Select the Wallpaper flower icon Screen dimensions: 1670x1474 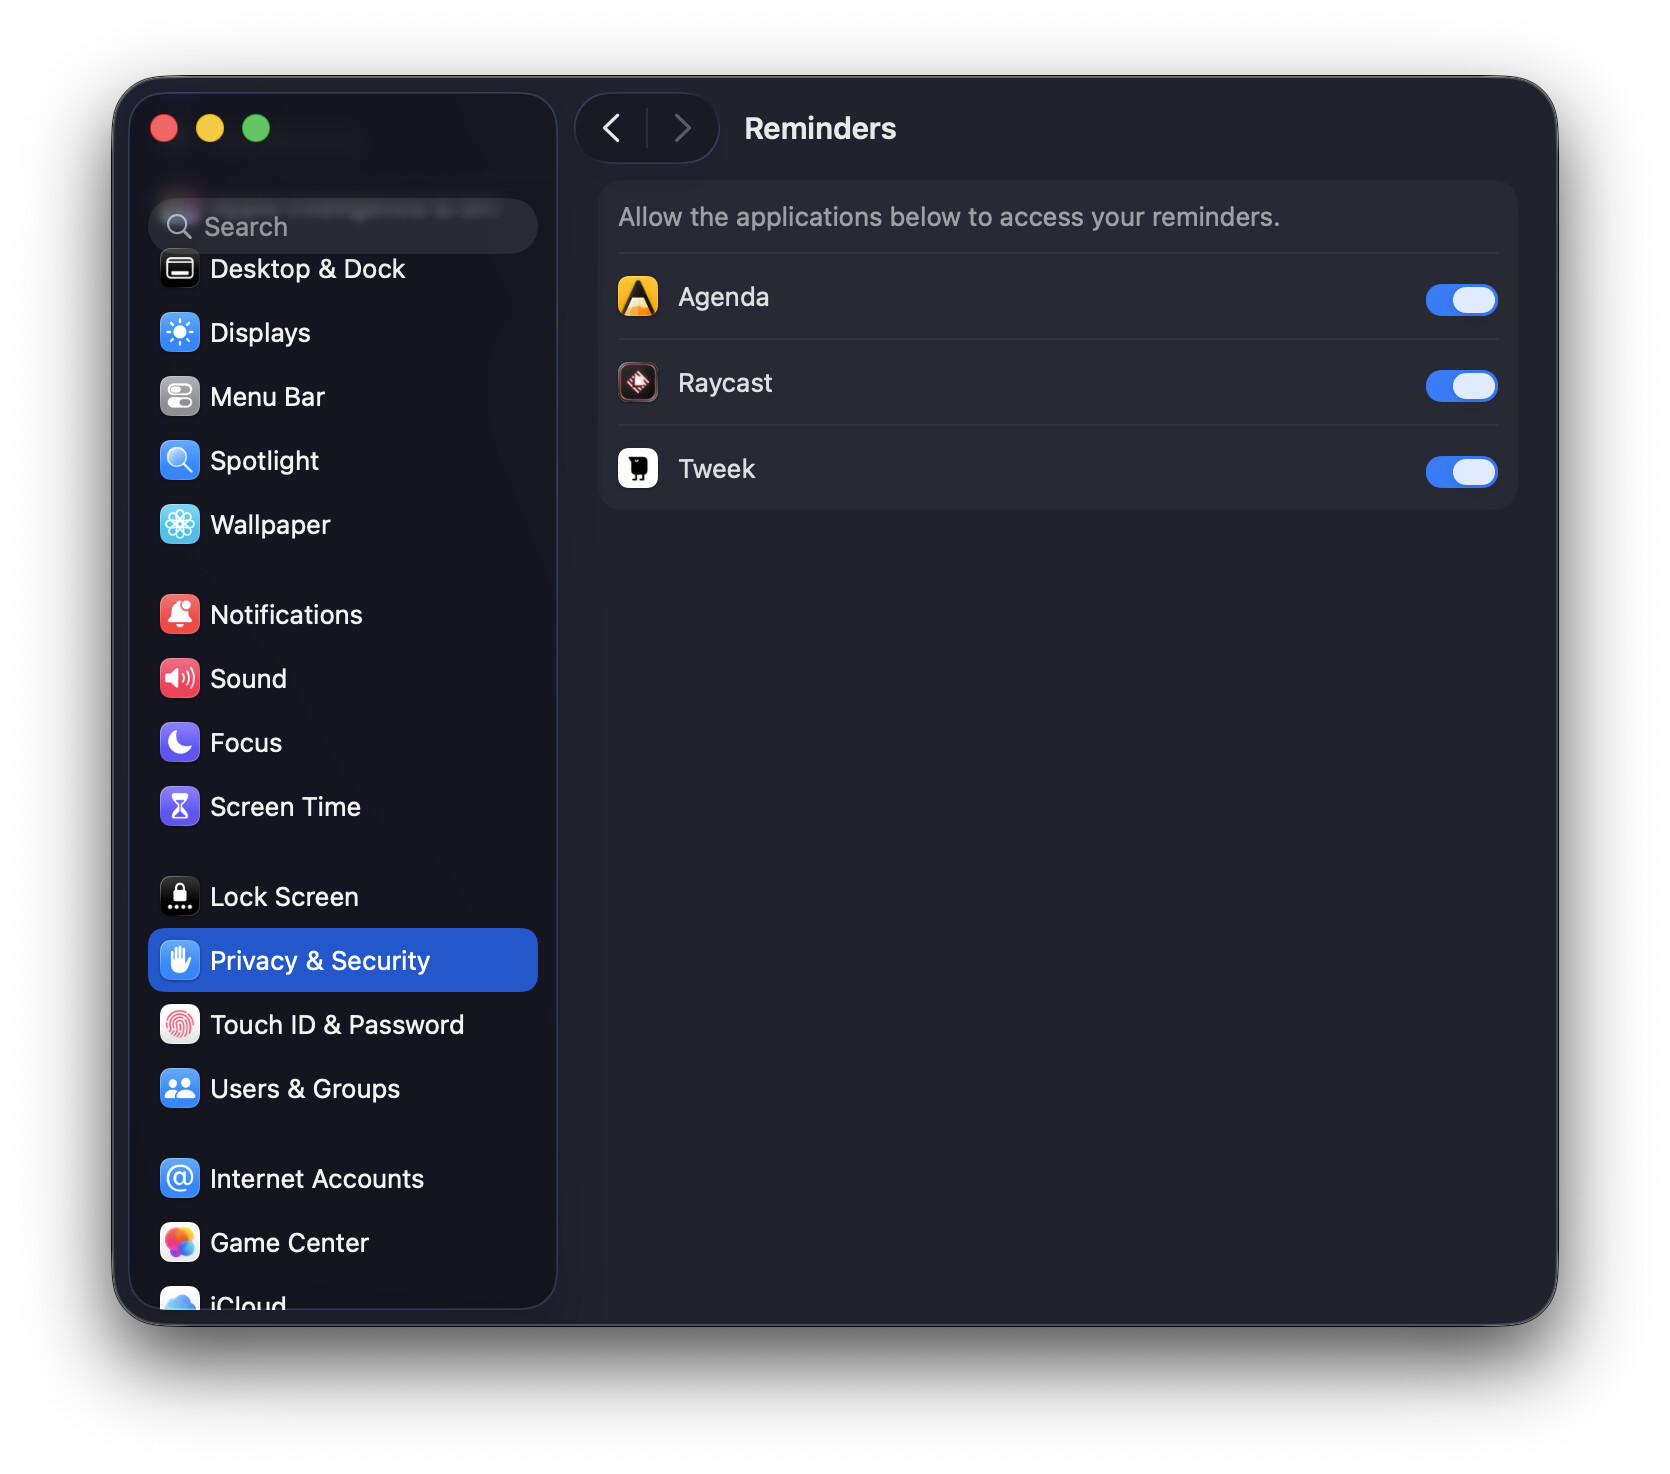180,524
